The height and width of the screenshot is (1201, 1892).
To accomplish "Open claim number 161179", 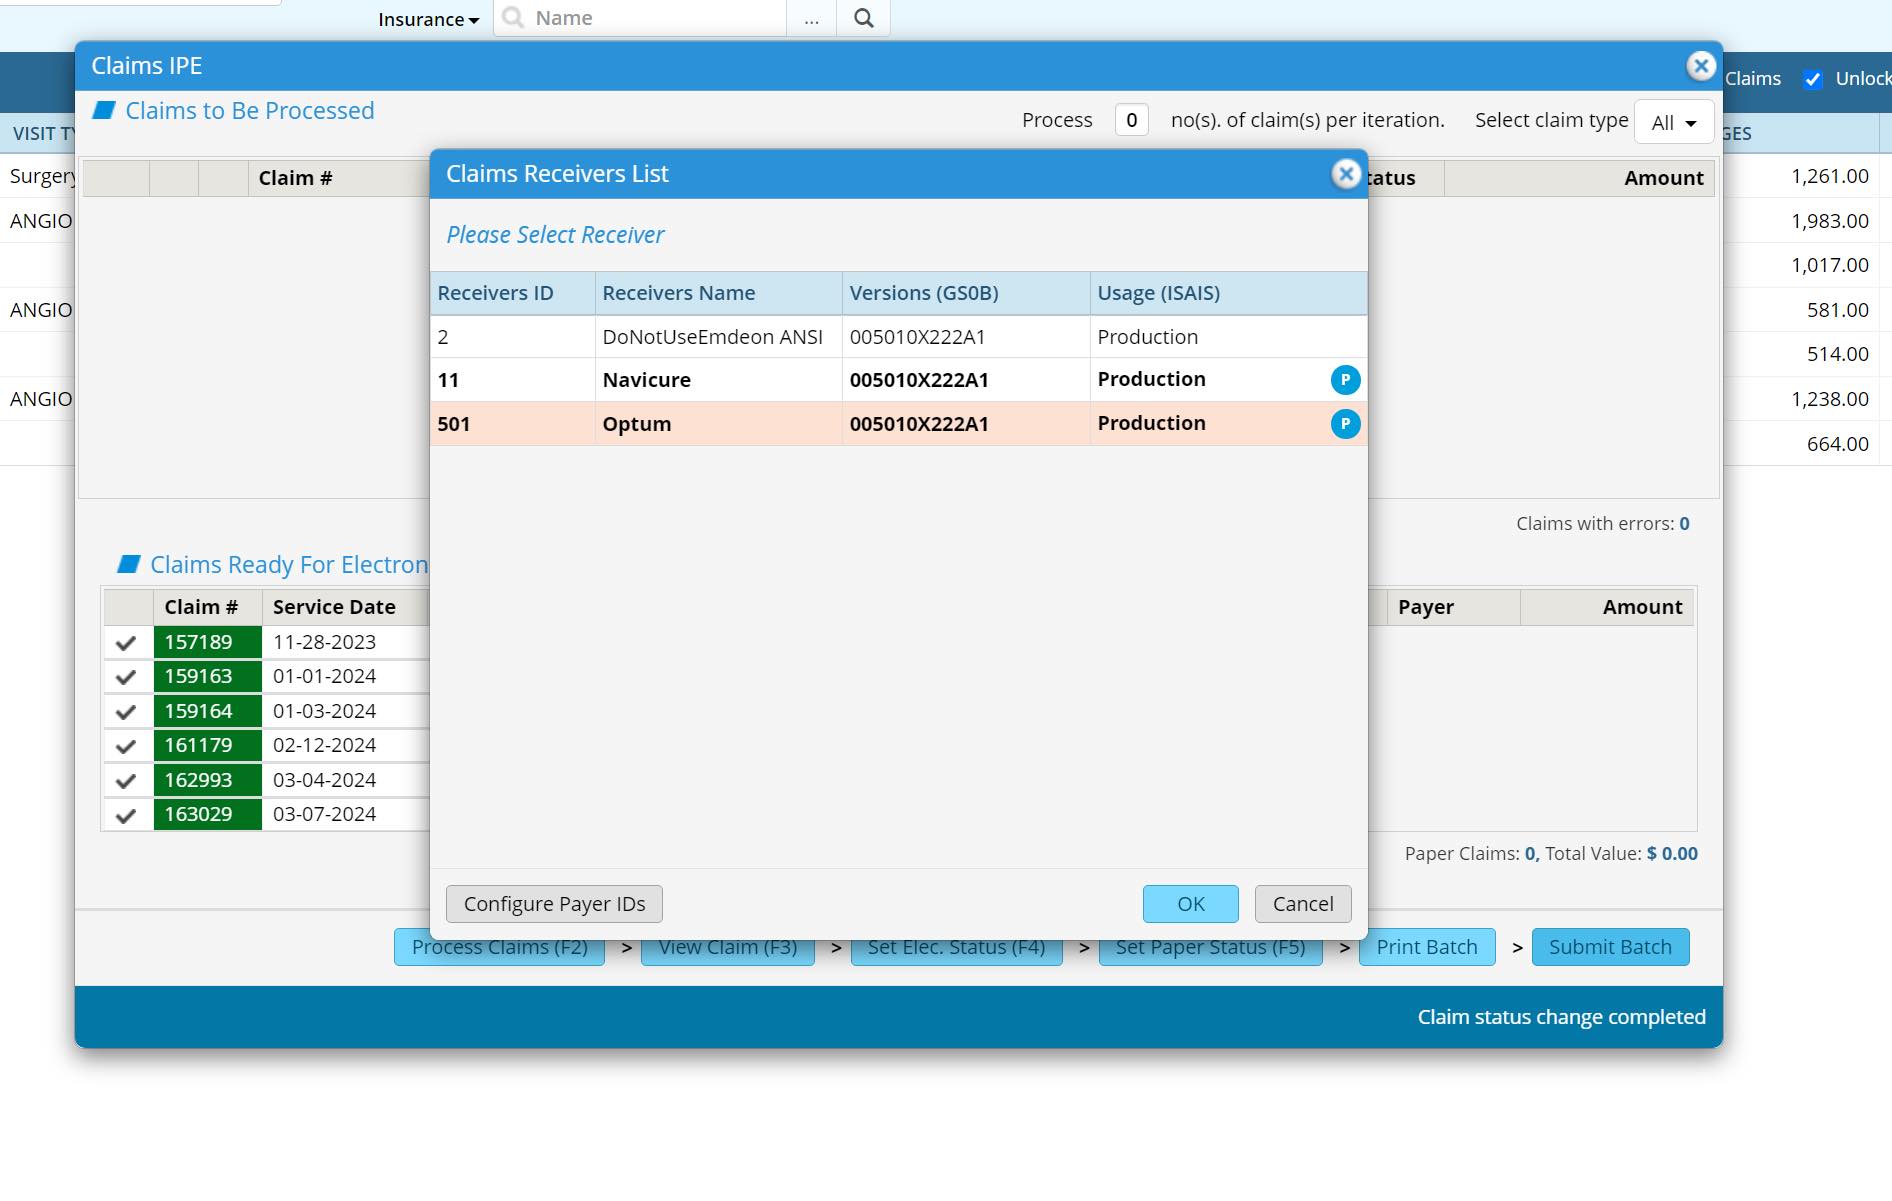I will 208,746.
